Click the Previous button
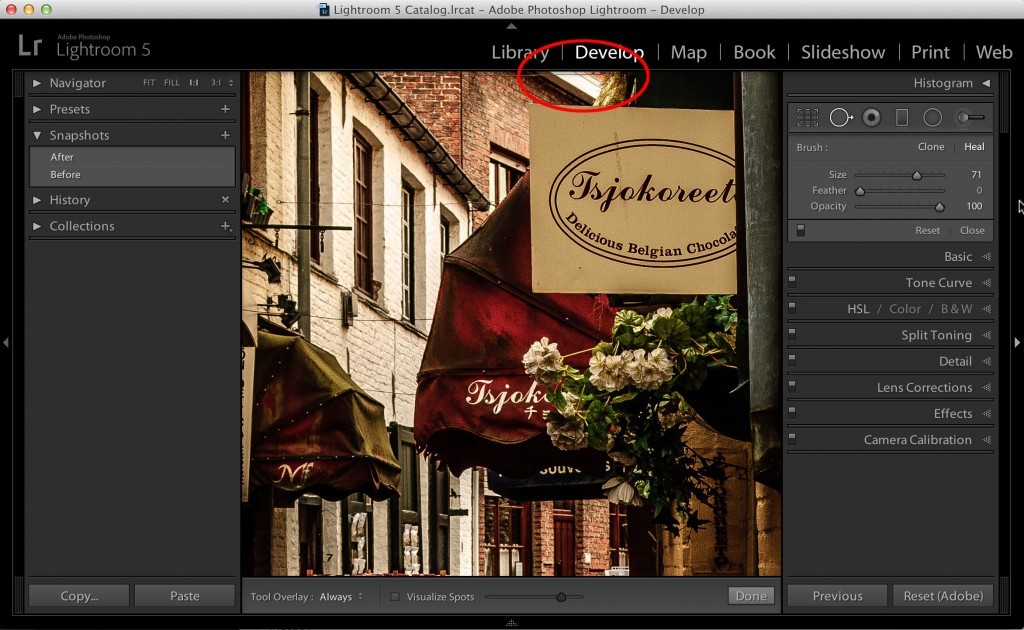The width and height of the screenshot is (1024, 630). click(x=837, y=596)
